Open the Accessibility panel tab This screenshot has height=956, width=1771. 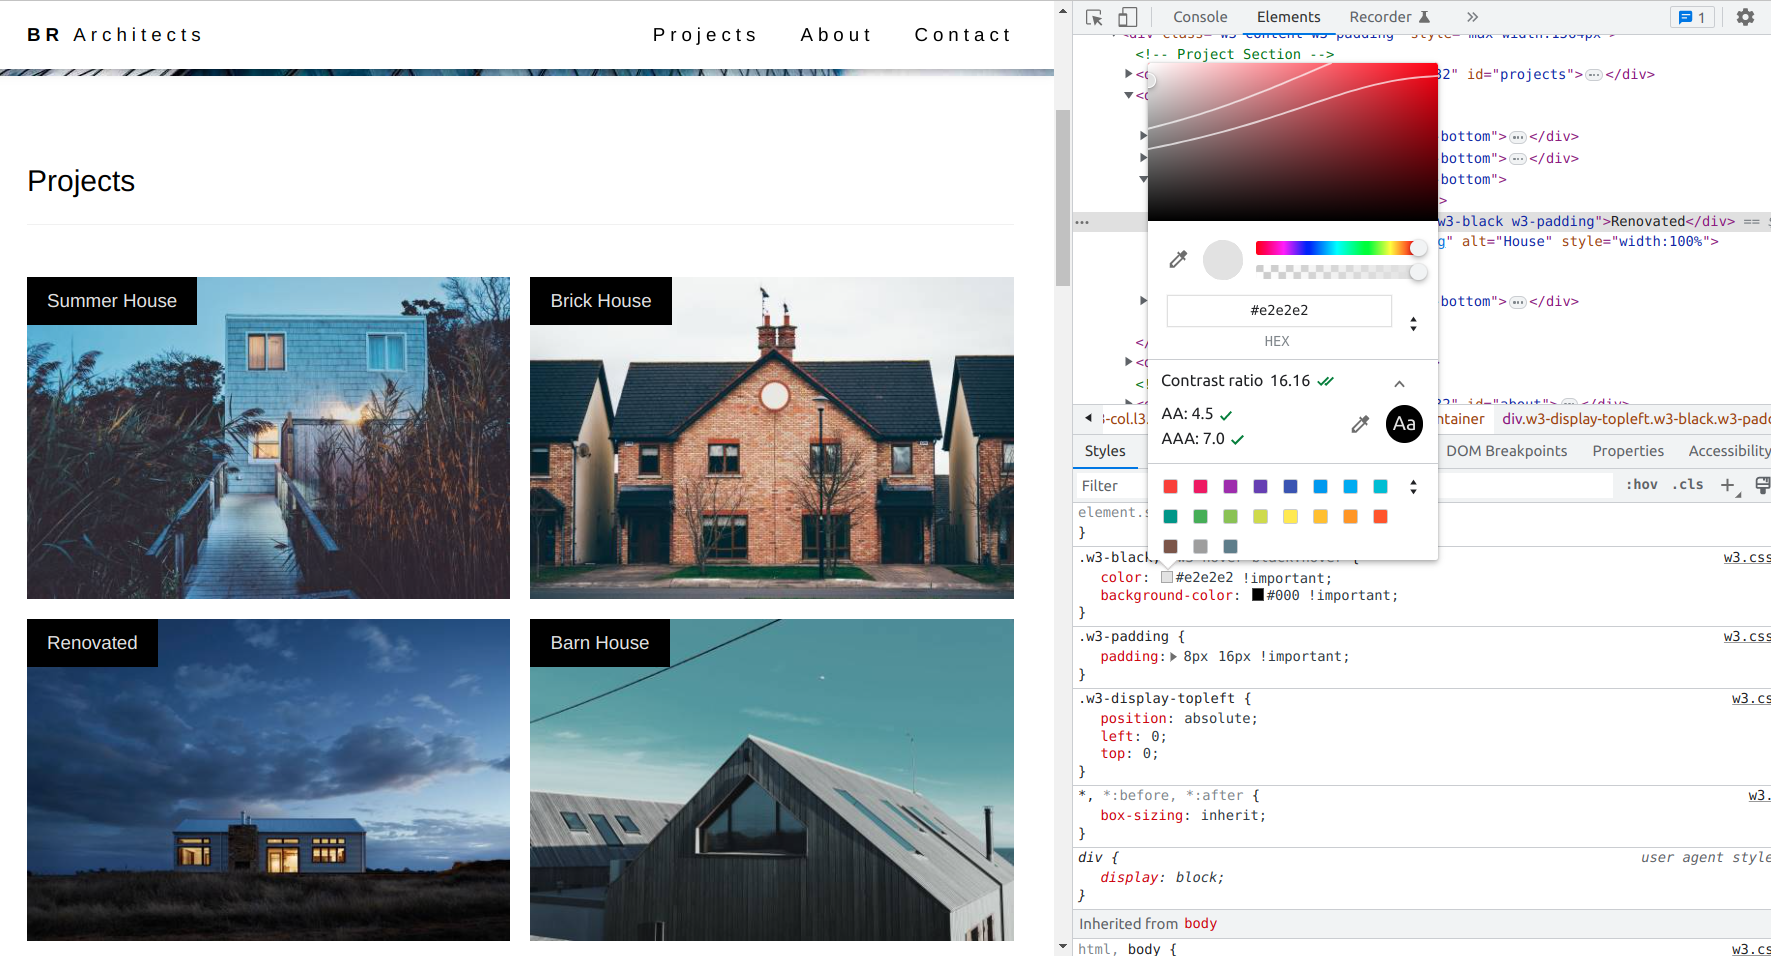(1729, 450)
